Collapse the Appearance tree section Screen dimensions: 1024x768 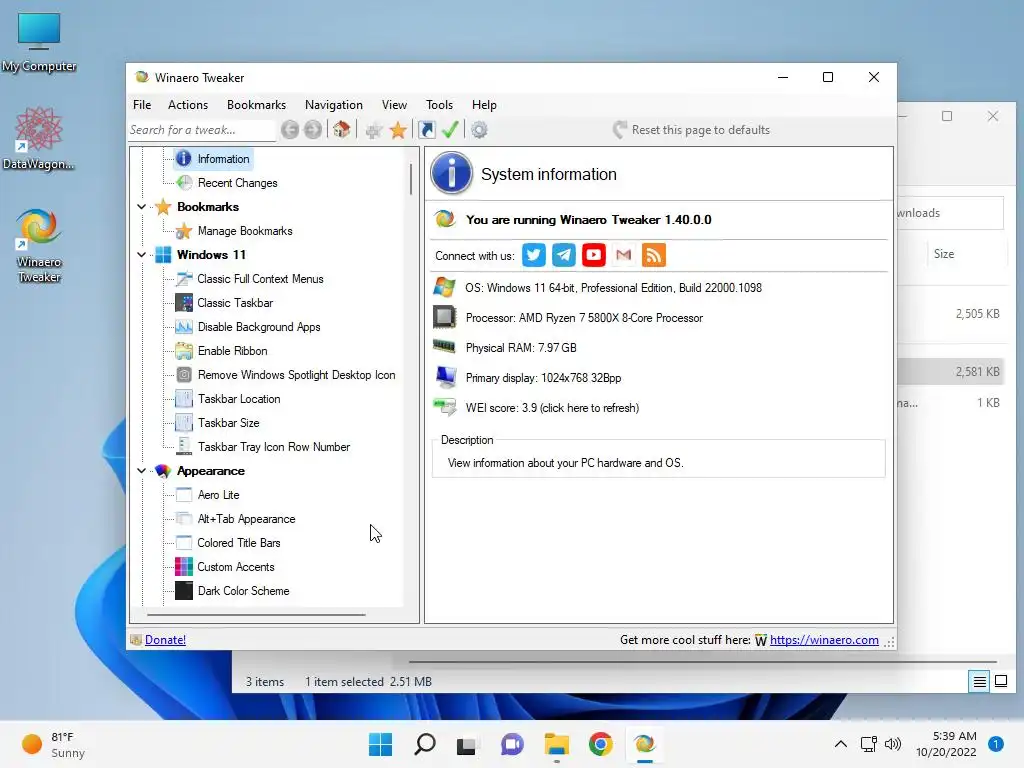tap(141, 471)
